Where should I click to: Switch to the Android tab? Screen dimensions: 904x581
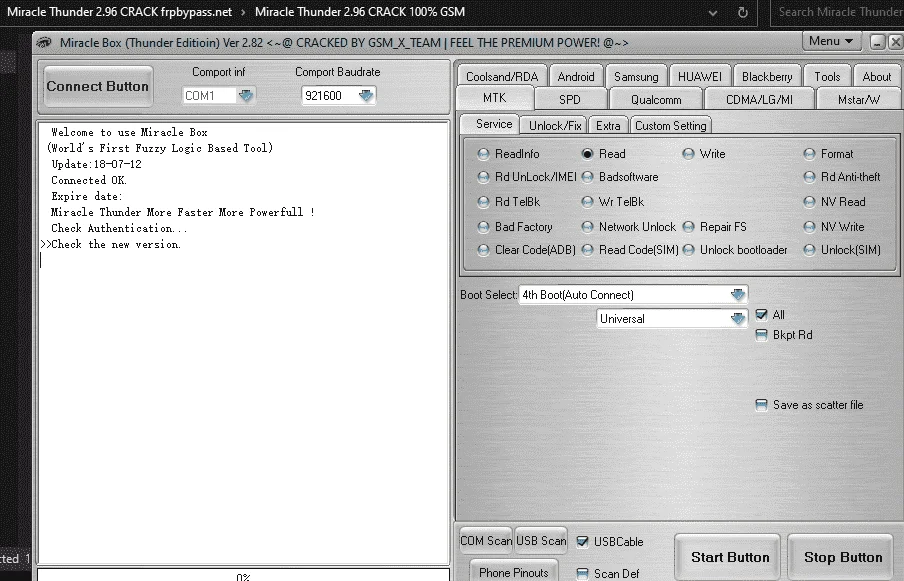pyautogui.click(x=575, y=77)
